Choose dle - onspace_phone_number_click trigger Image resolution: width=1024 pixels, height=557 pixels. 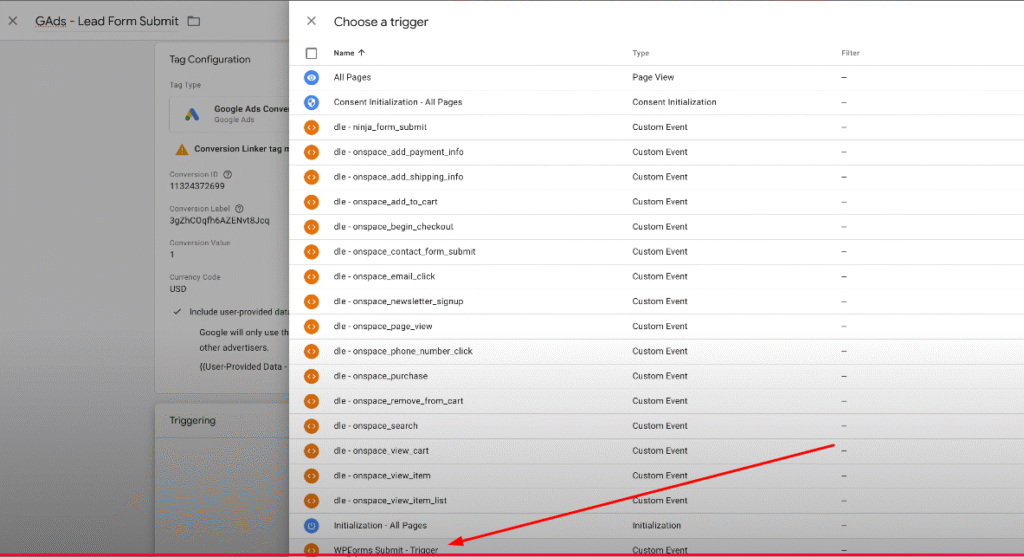(403, 351)
